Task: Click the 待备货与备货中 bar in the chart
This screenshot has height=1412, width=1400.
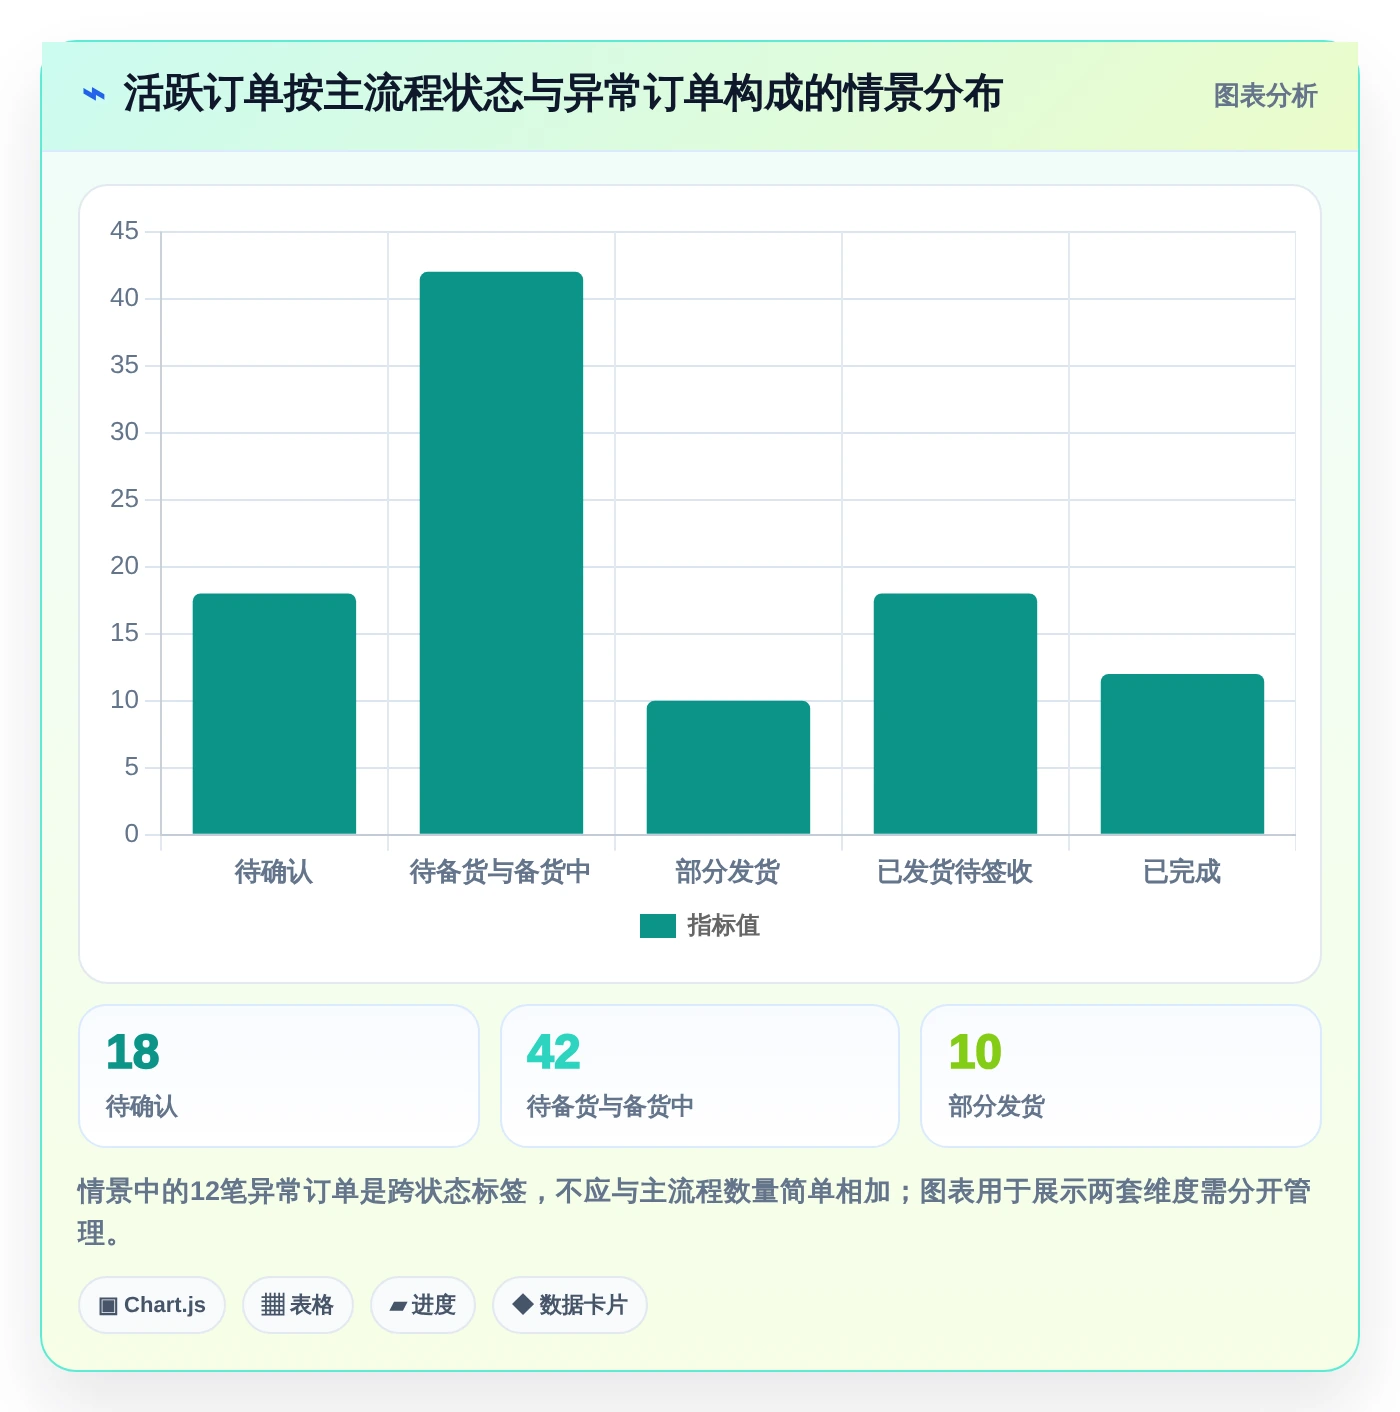Action: click(501, 553)
